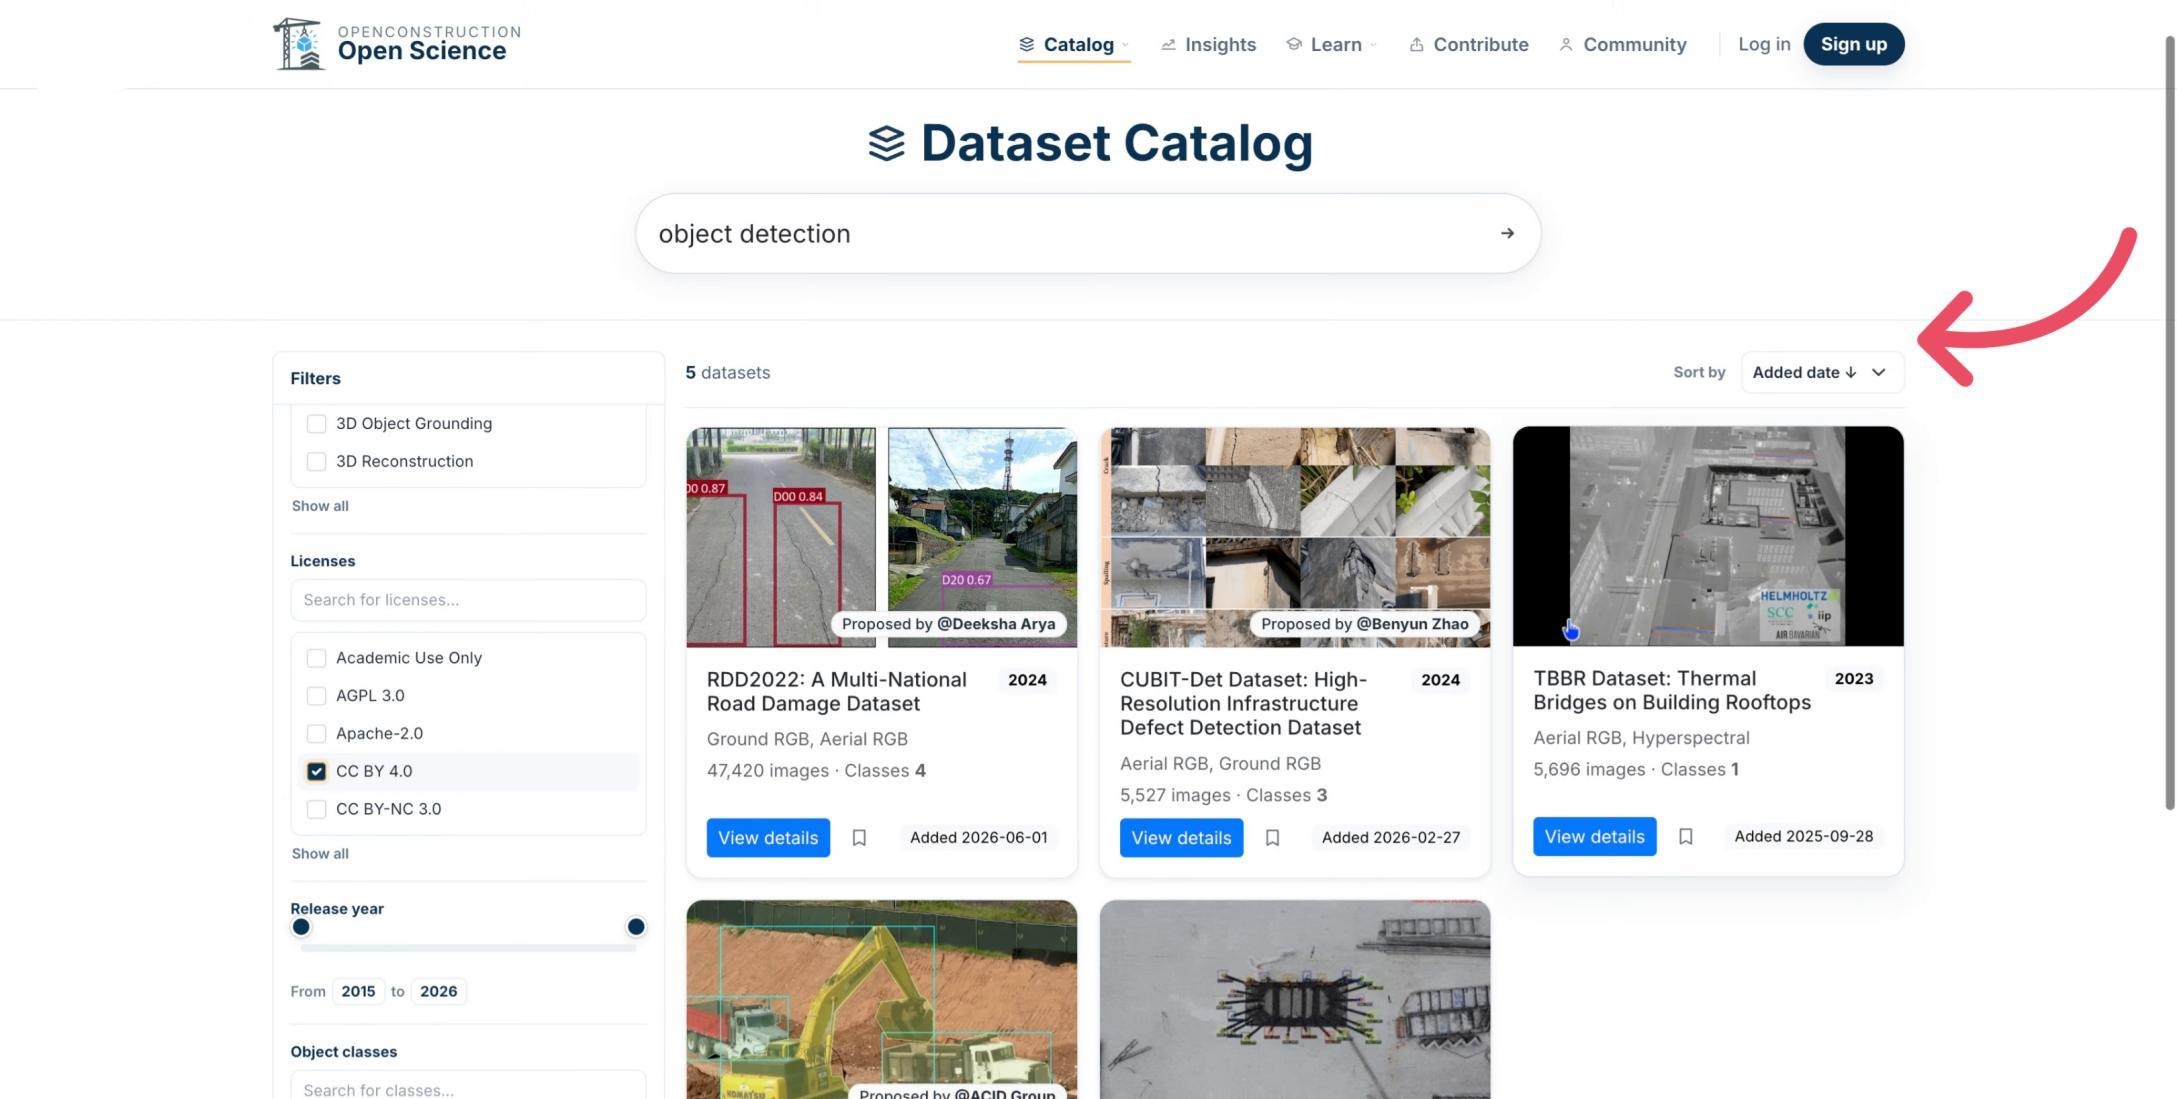
Task: Focus the Search for licenses field
Action: [x=468, y=600]
